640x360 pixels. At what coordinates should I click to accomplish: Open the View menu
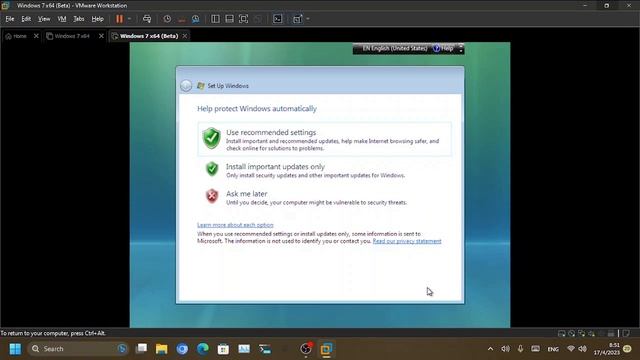pyautogui.click(x=44, y=19)
